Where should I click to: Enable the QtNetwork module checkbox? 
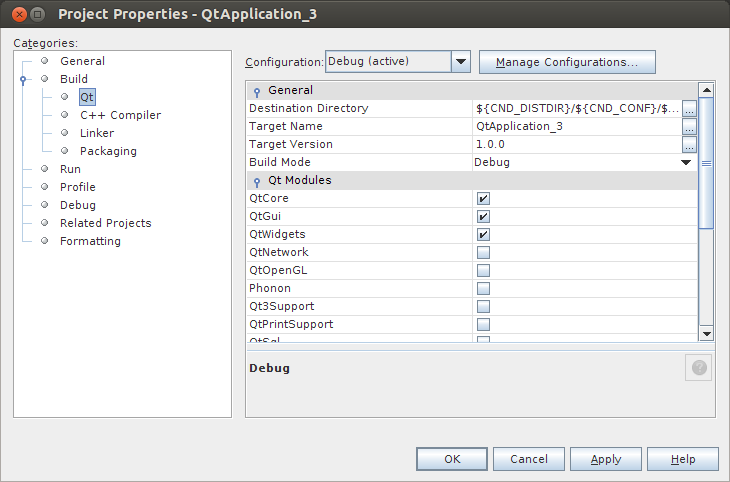(483, 252)
